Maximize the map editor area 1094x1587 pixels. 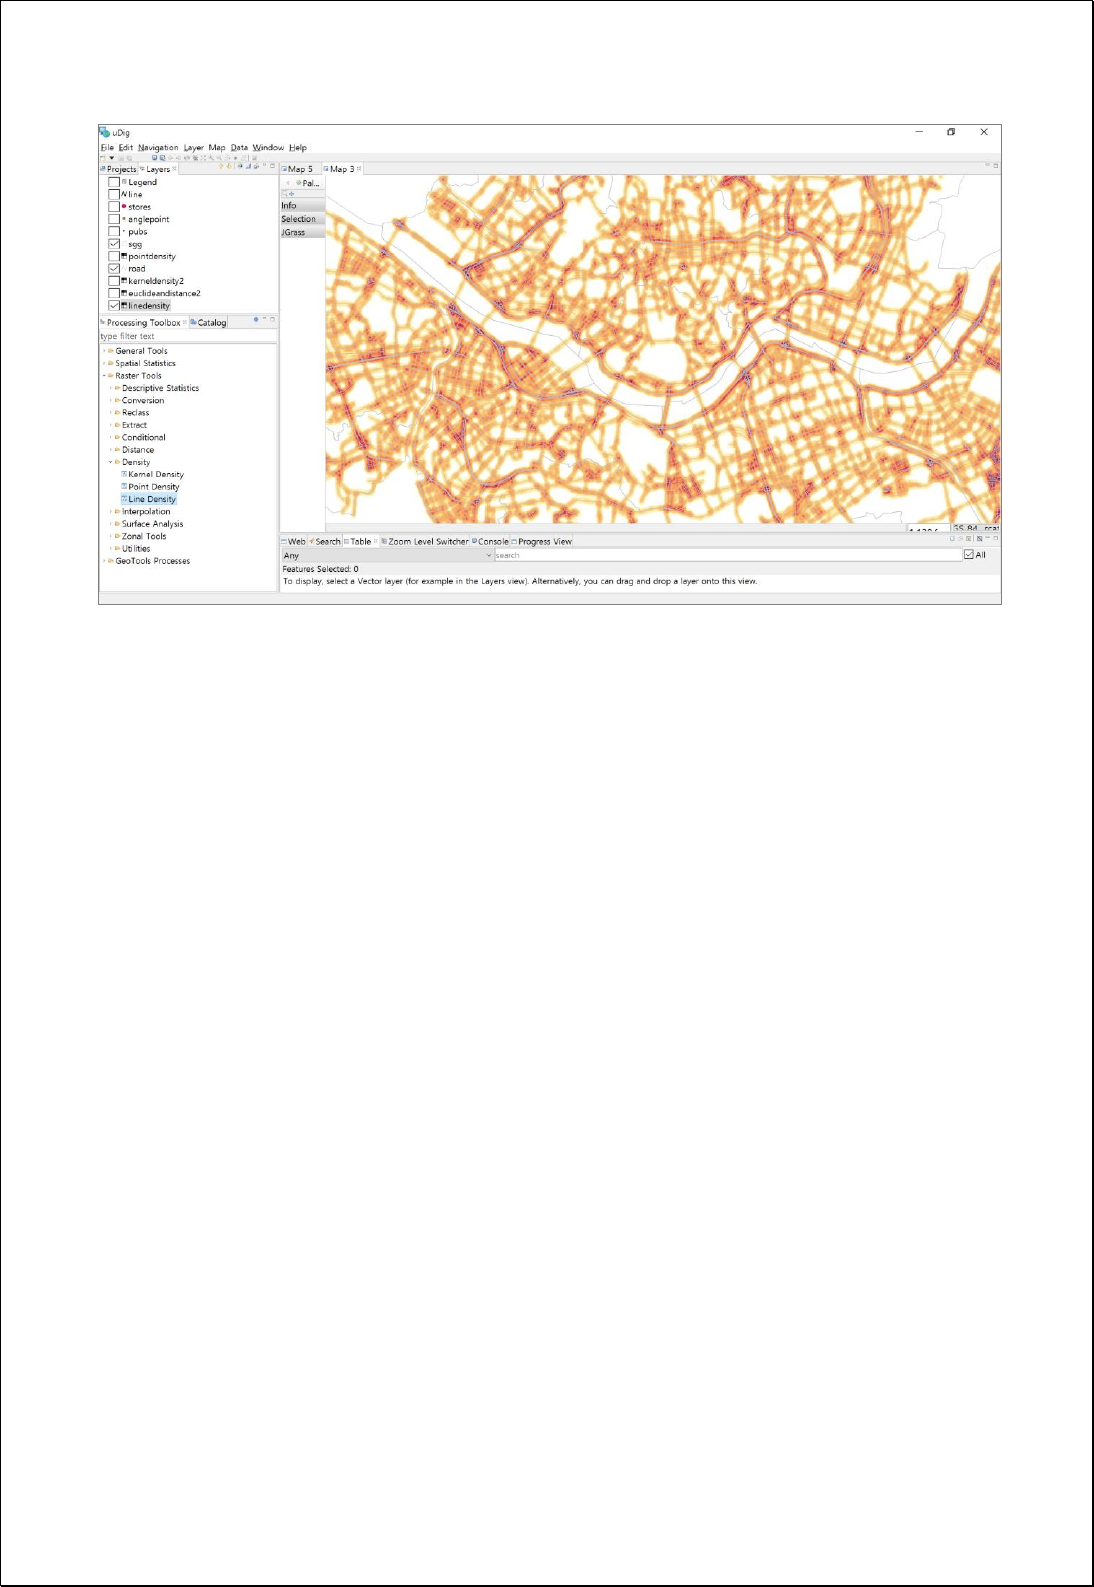[x=996, y=165]
